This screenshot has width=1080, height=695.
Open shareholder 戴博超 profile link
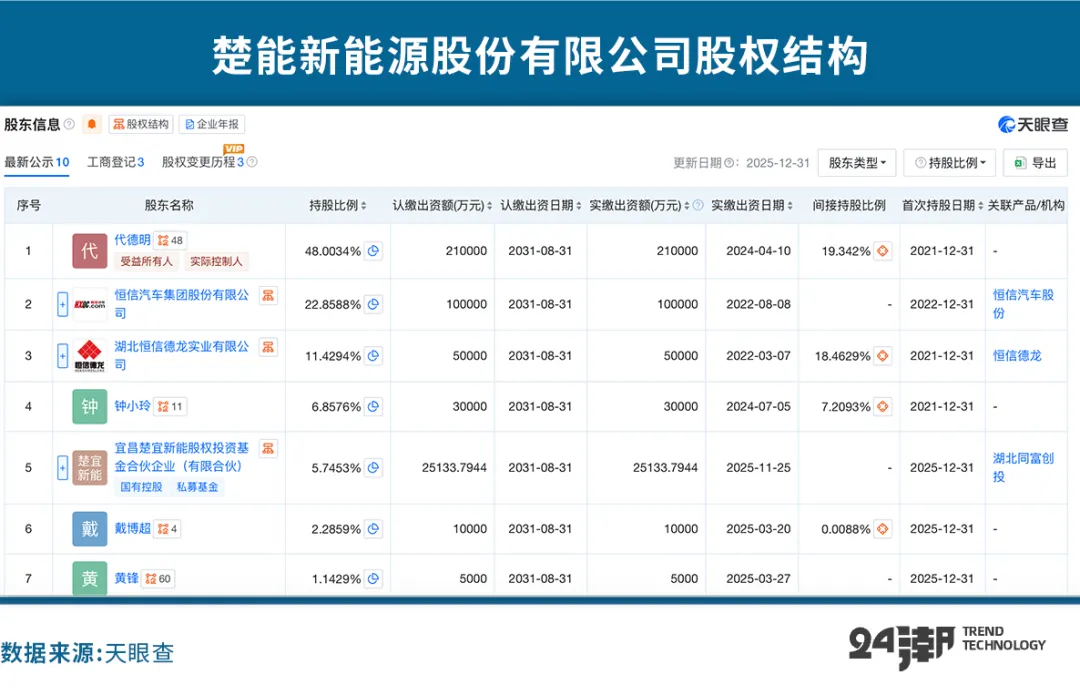tap(132, 528)
